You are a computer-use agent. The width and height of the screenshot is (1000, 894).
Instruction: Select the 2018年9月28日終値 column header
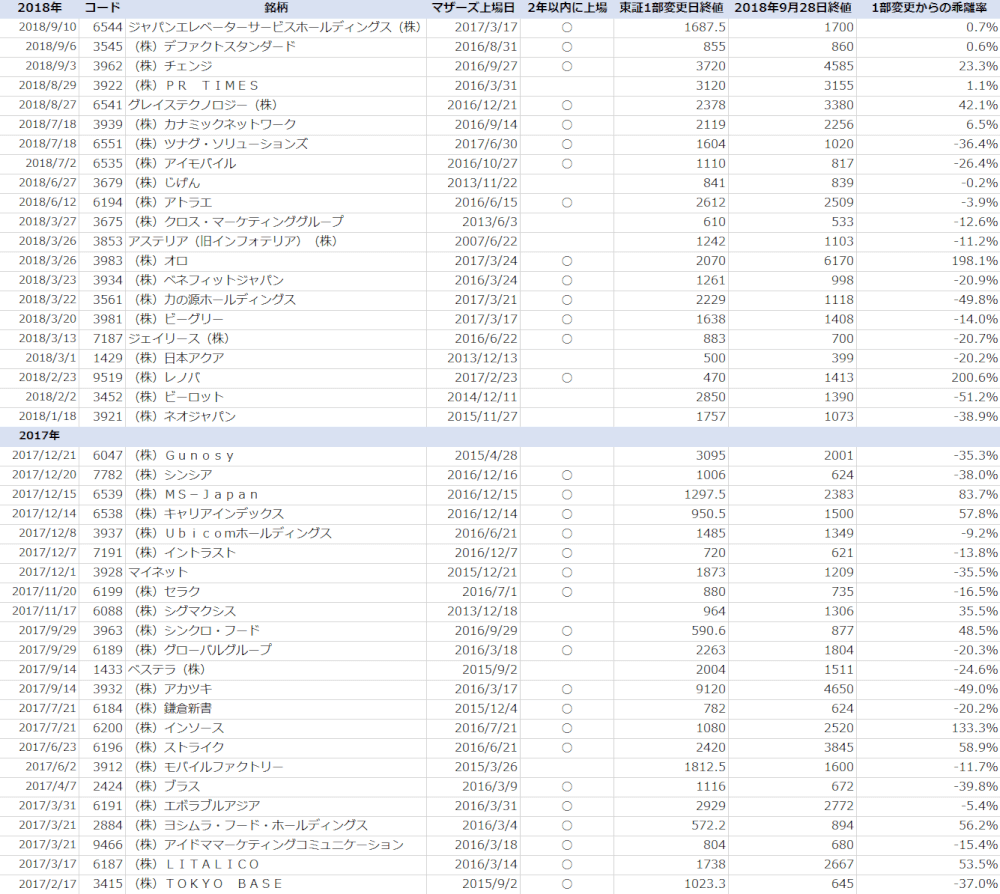792,8
